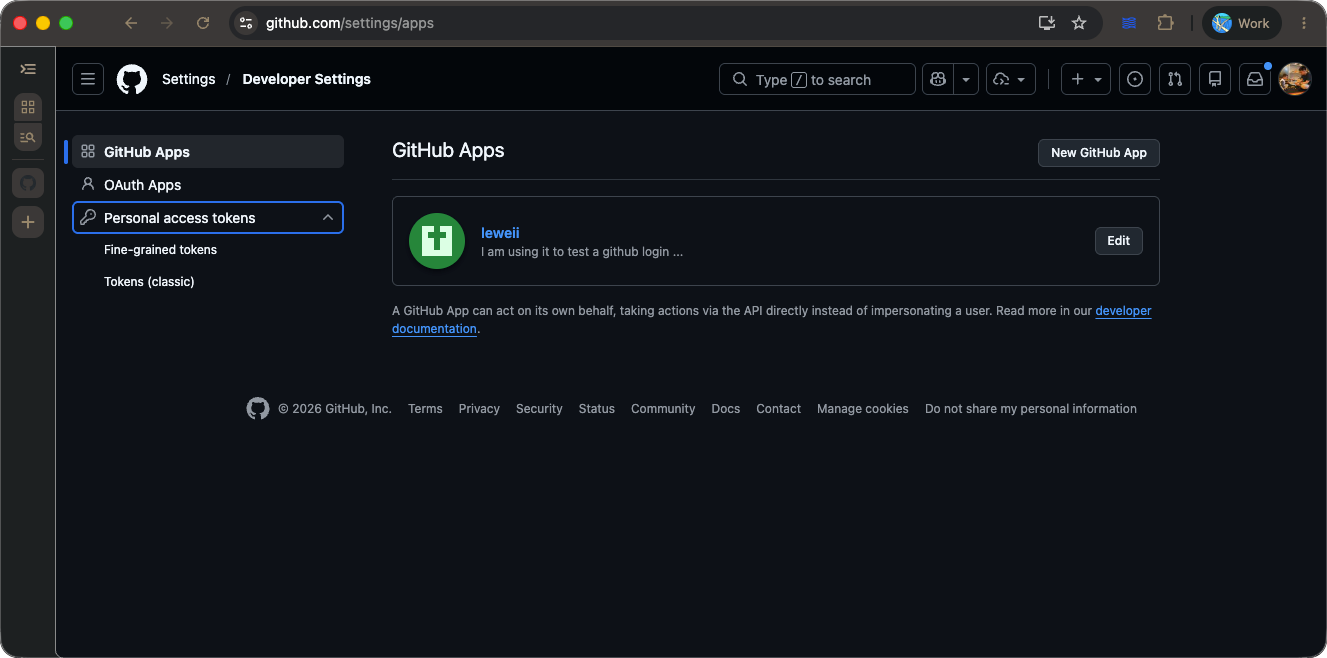
Task: Click the address bar URL github.com/settings/apps
Action: click(x=350, y=23)
